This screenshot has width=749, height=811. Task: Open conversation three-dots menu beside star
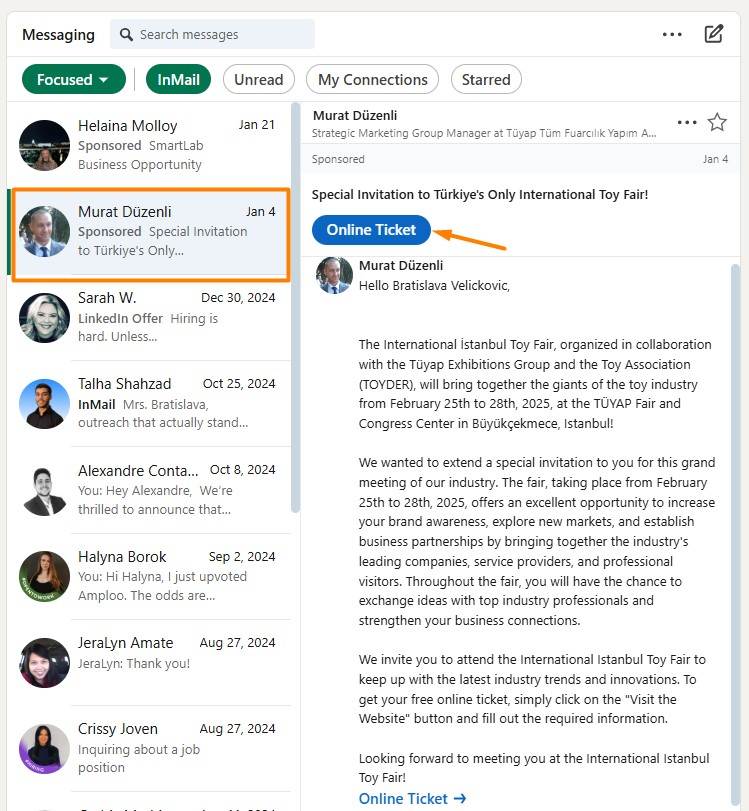686,123
